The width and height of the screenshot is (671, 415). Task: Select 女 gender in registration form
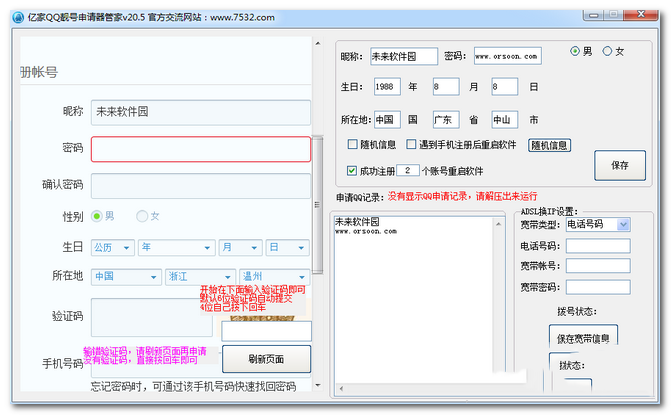(x=142, y=216)
